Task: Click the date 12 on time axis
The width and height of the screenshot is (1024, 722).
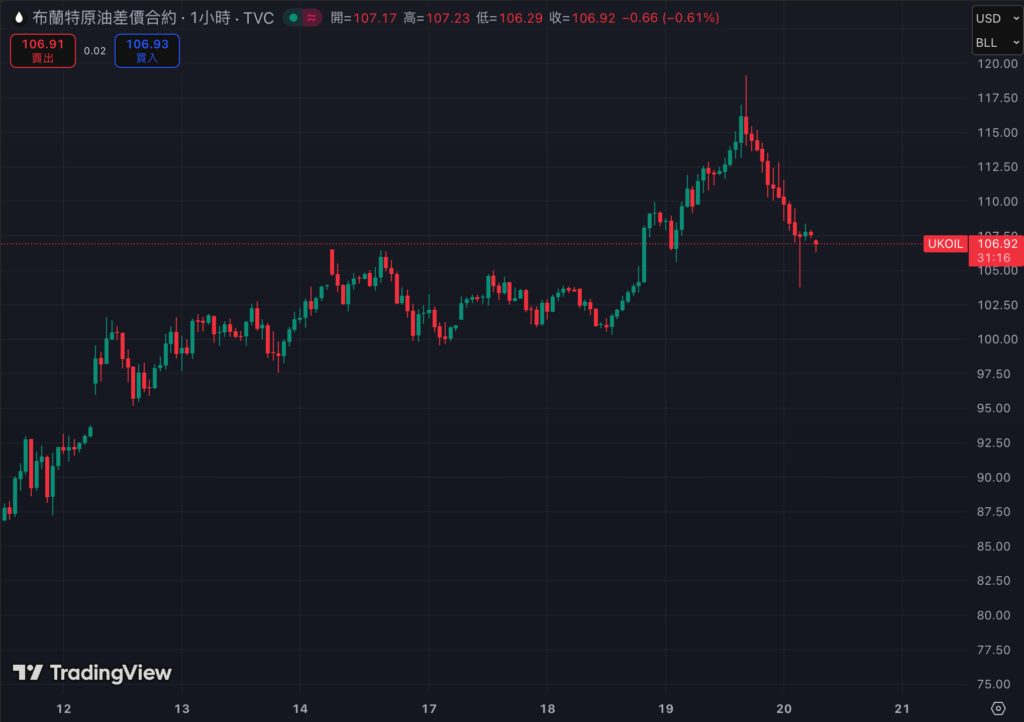Action: pos(63,708)
